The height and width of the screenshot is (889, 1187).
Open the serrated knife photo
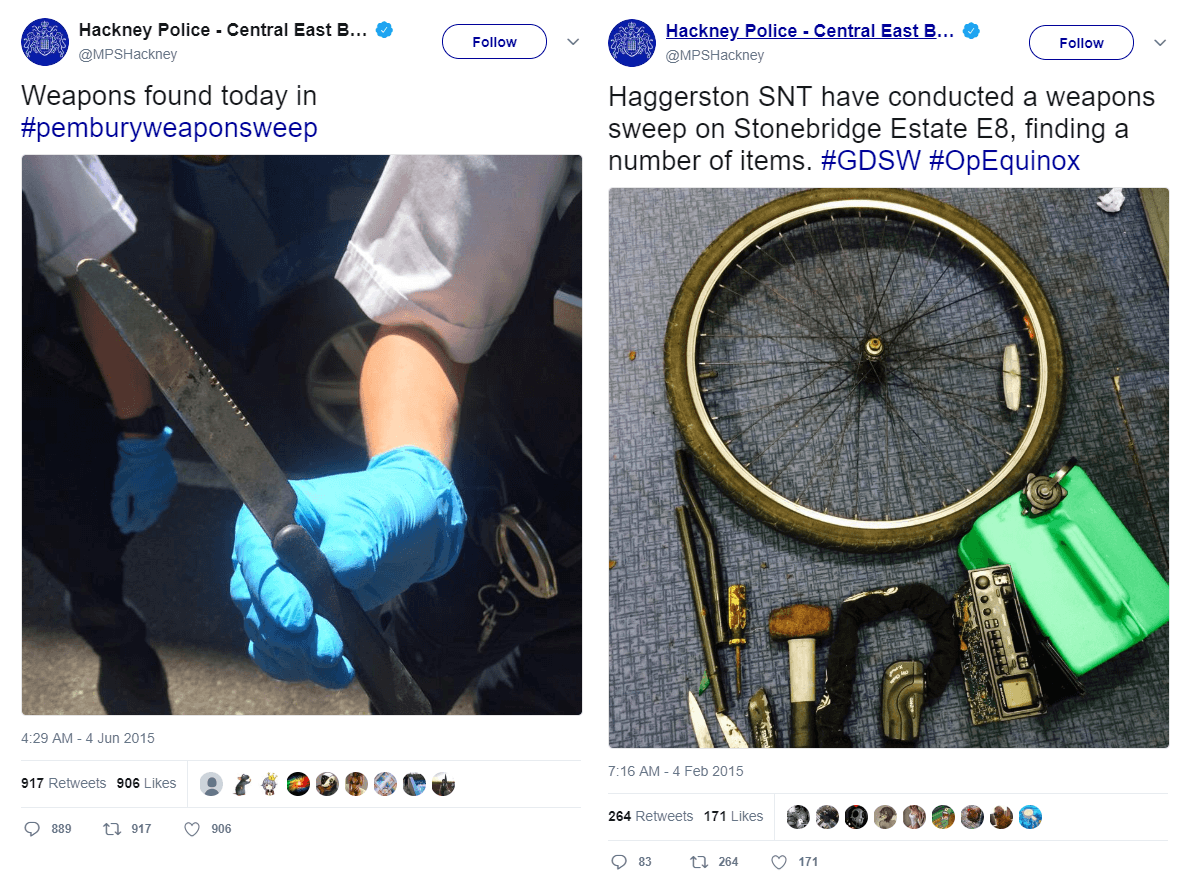tap(302, 435)
